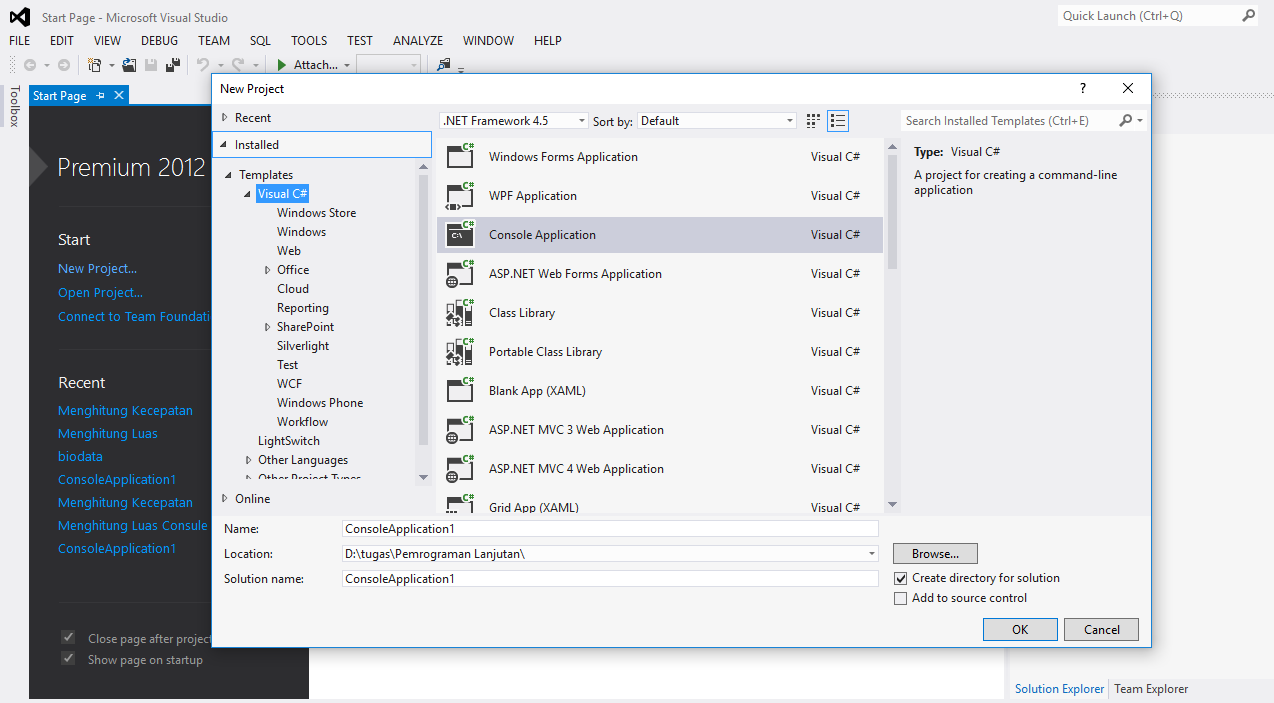The width and height of the screenshot is (1274, 703).
Task: Toggle Create directory for solution checkbox
Action: (x=901, y=578)
